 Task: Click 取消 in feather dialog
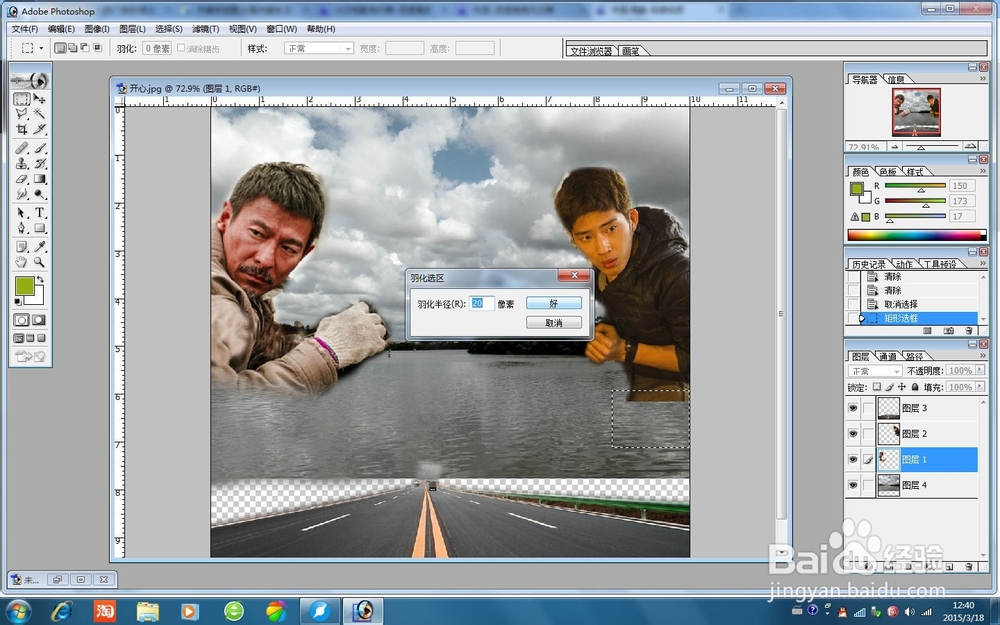(x=554, y=323)
